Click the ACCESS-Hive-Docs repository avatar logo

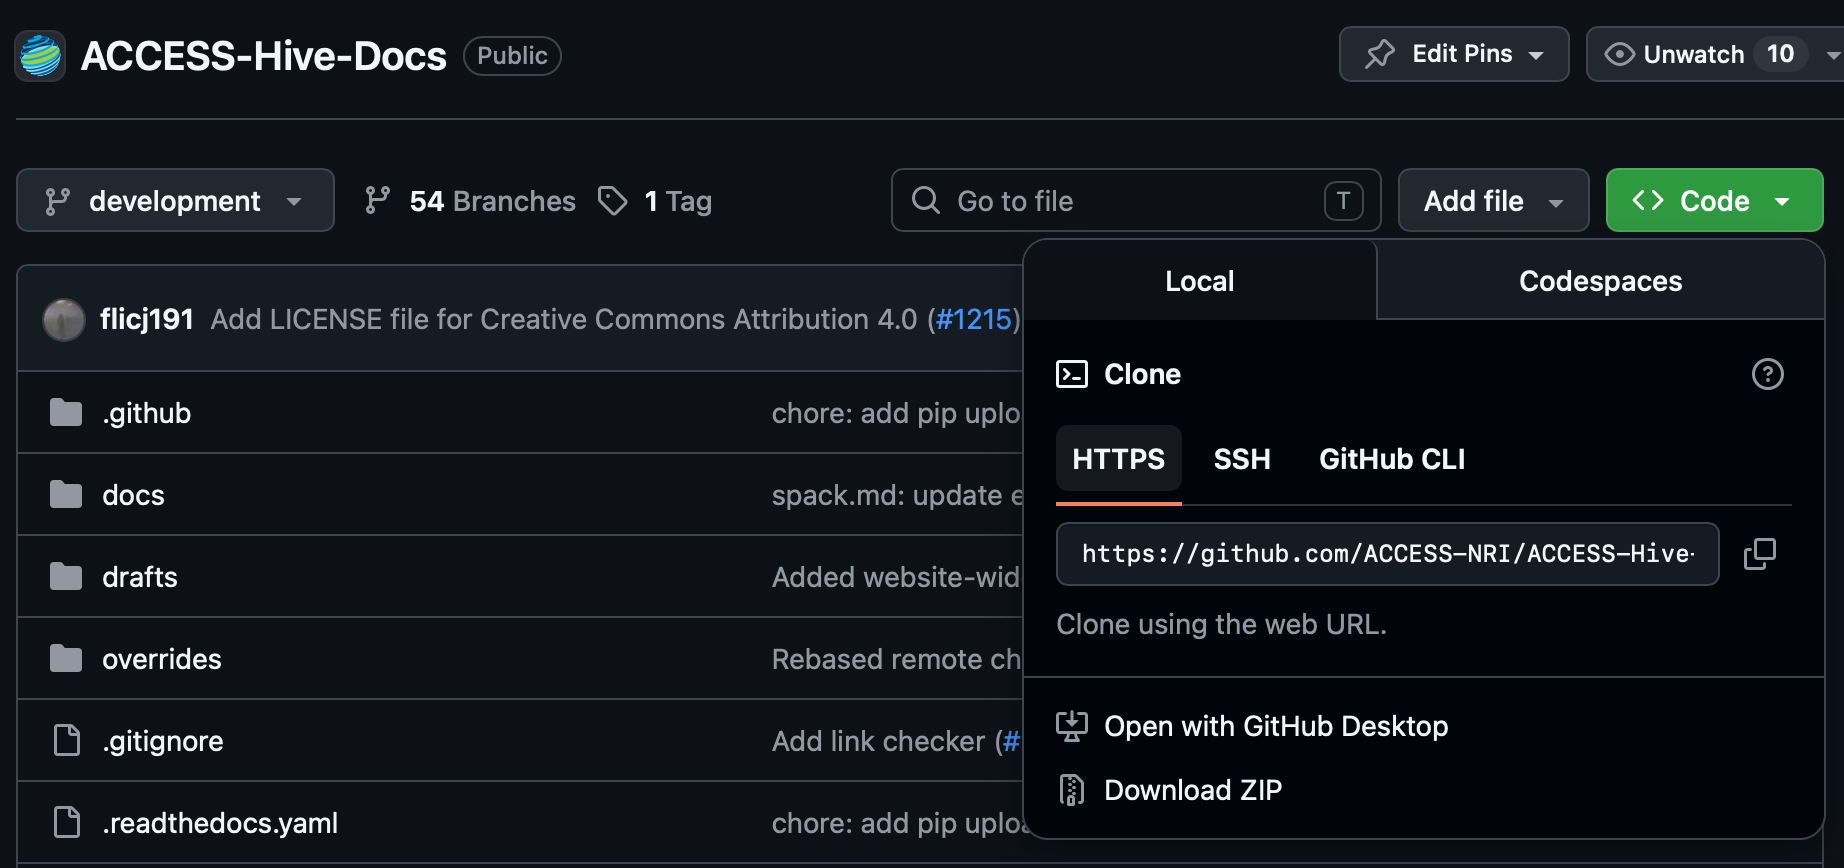pos(40,55)
